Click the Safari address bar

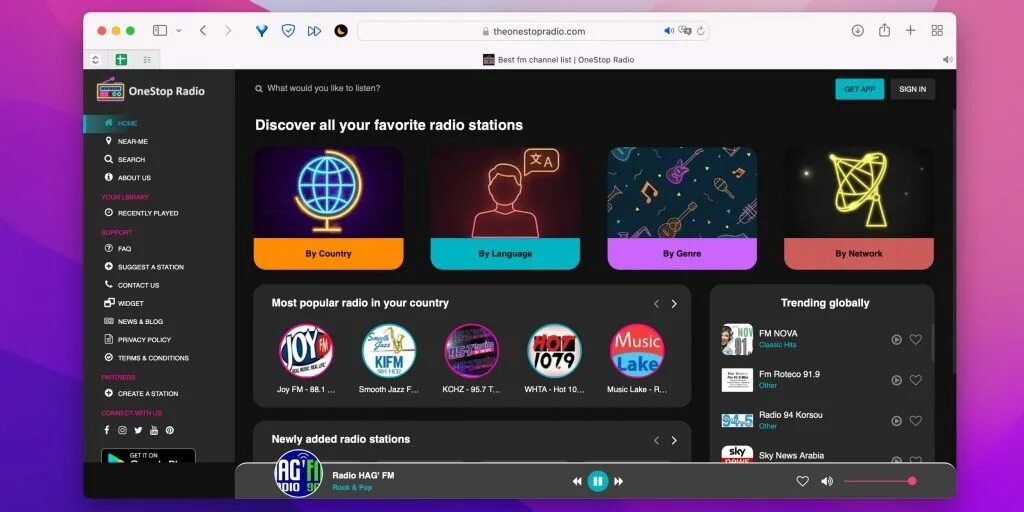534,31
